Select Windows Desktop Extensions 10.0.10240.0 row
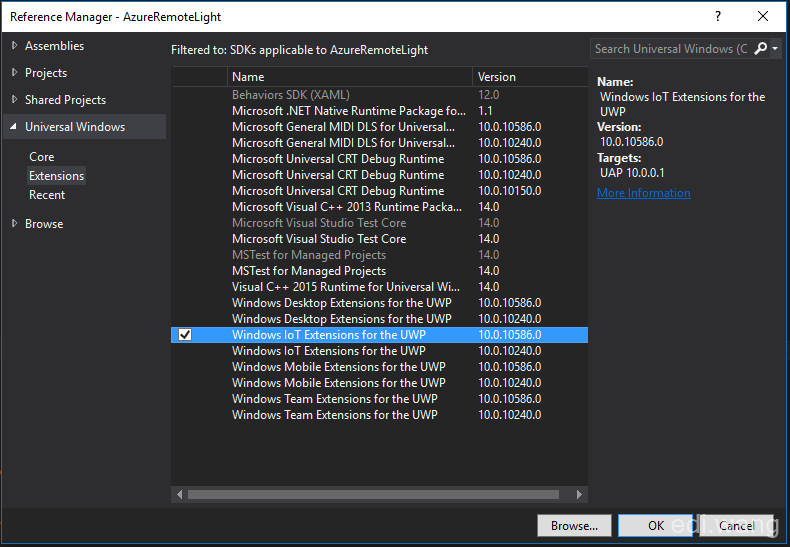The width and height of the screenshot is (790, 547). 379,319
